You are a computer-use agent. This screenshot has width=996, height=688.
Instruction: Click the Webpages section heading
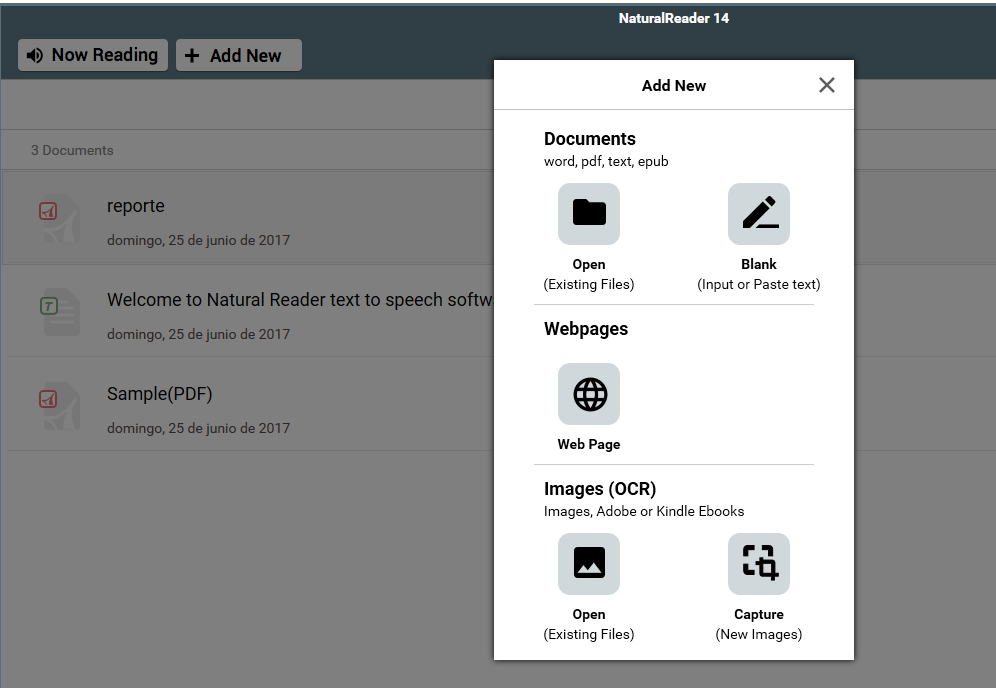tap(586, 328)
